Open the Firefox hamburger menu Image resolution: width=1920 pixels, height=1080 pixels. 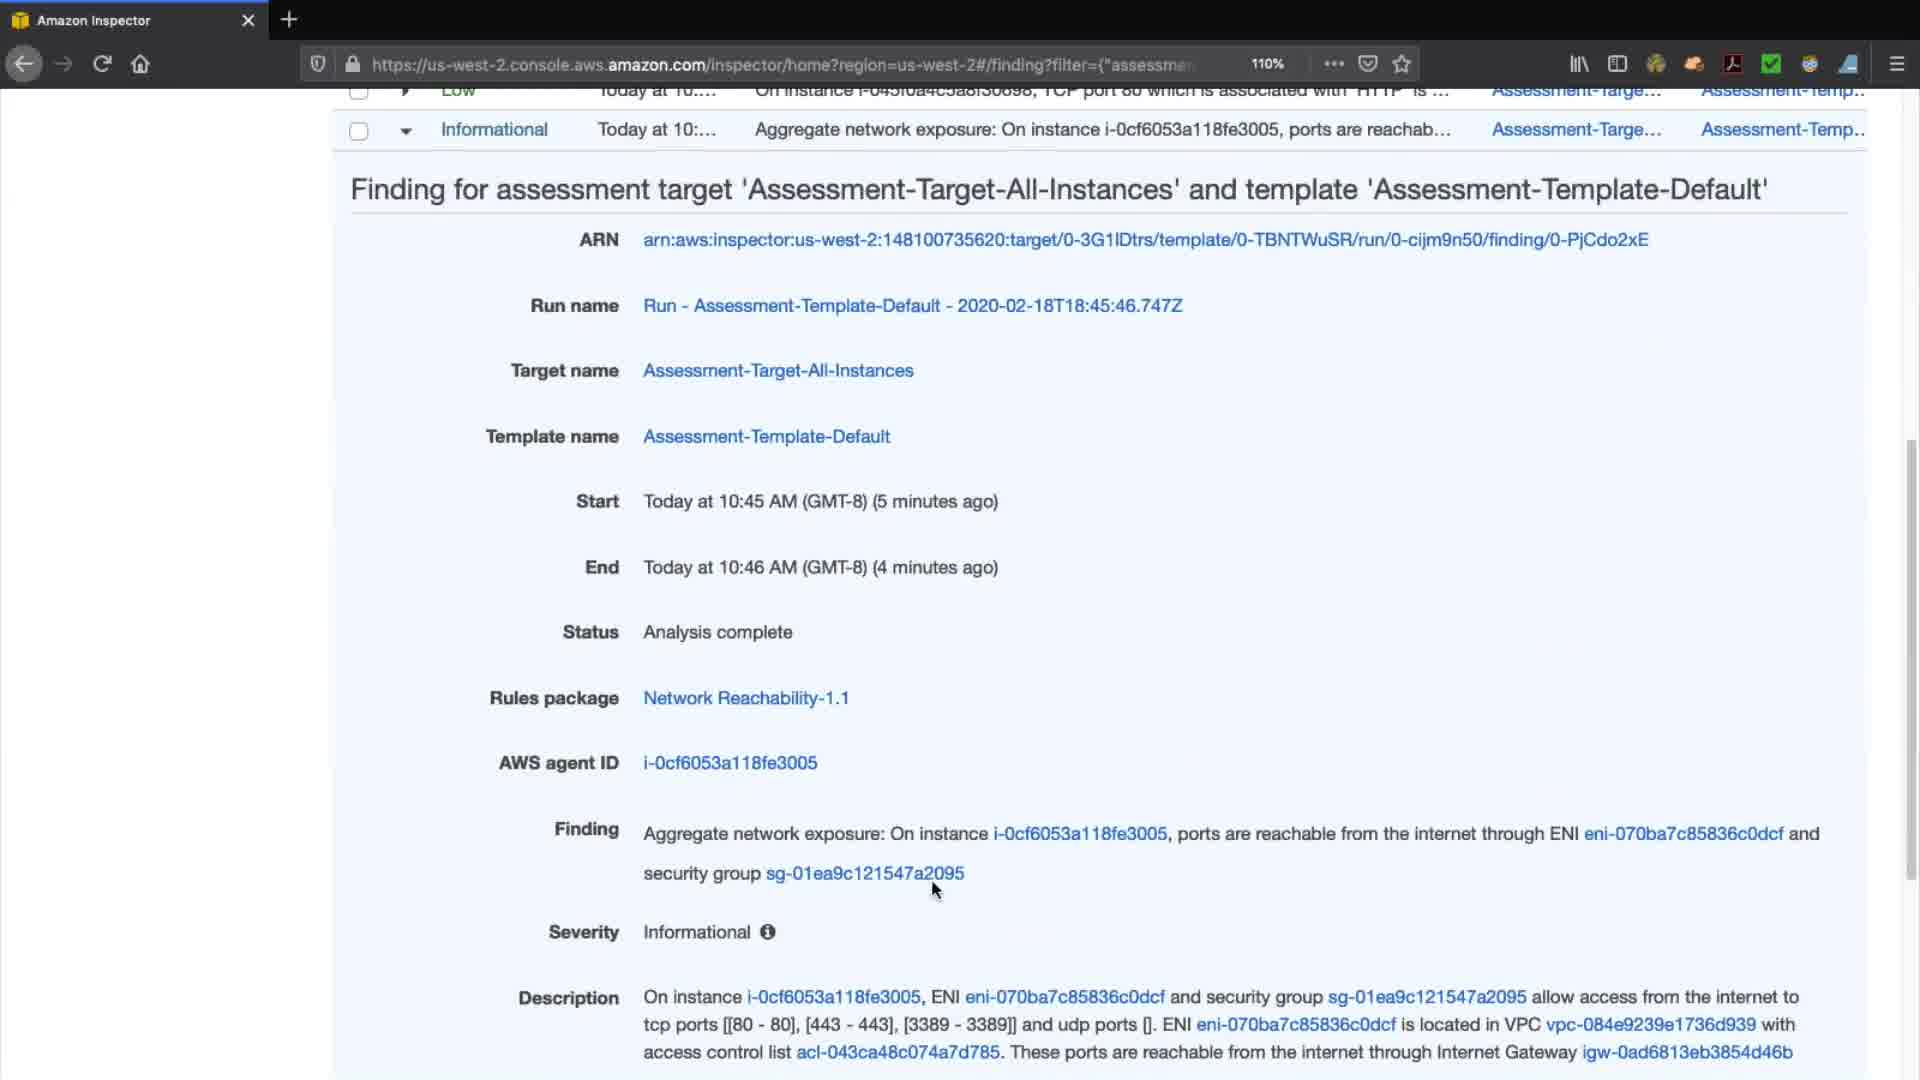[1896, 64]
